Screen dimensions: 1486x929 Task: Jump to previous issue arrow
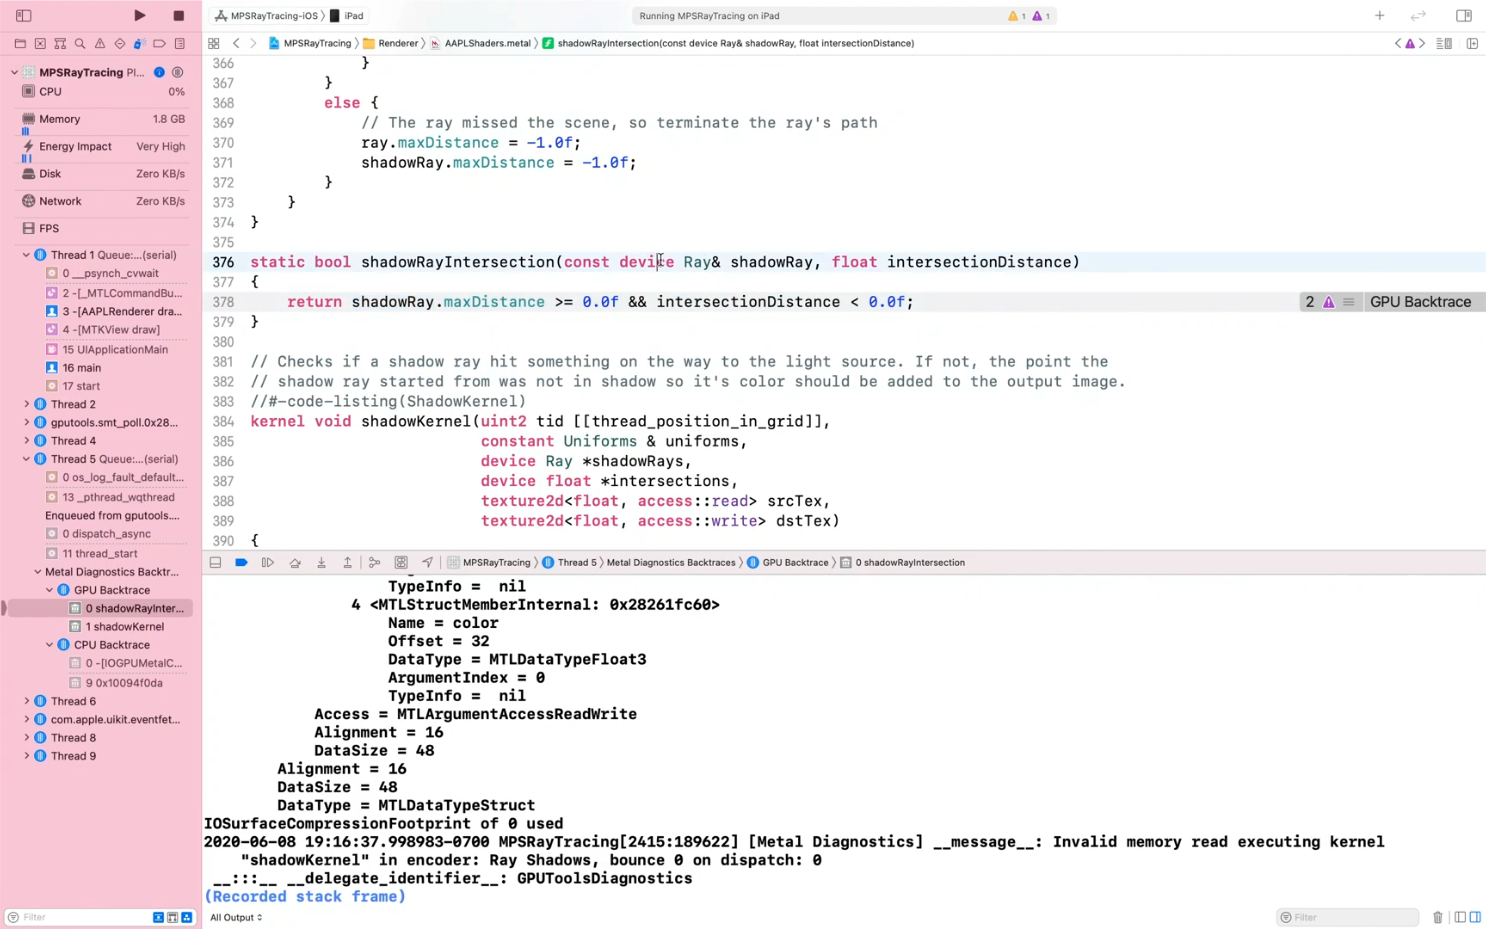click(x=1398, y=44)
